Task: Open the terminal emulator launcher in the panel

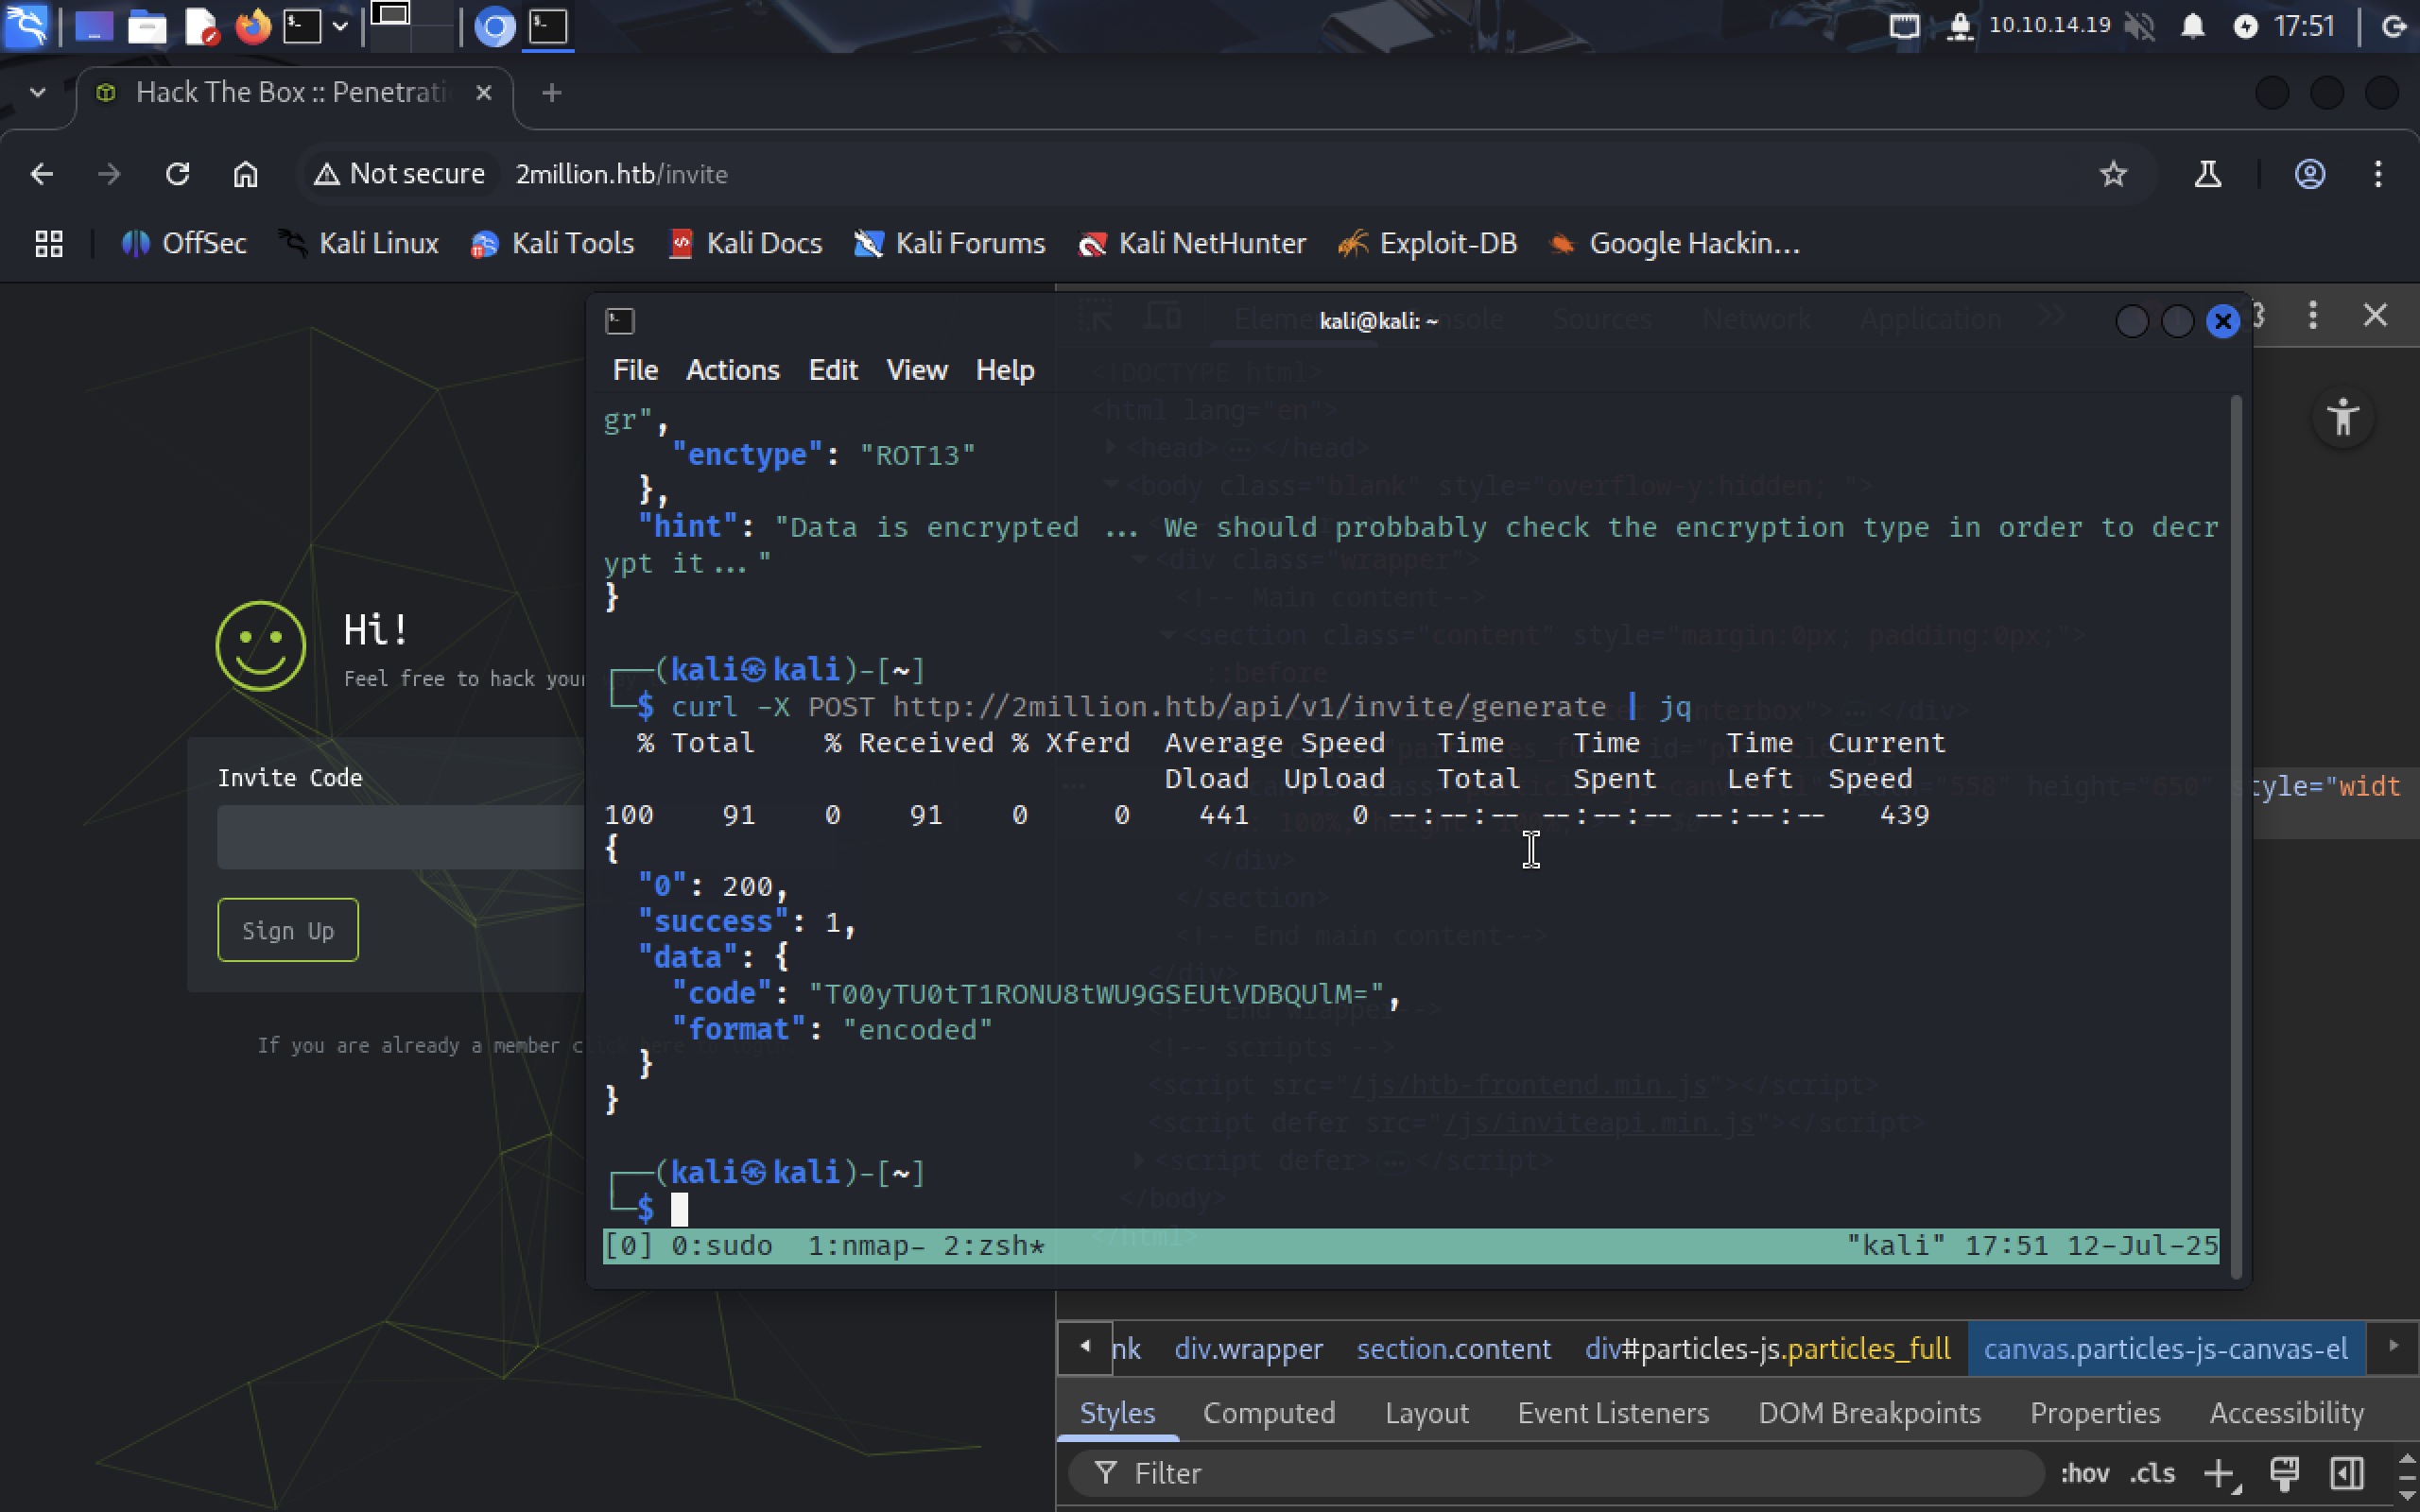Action: pos(301,26)
